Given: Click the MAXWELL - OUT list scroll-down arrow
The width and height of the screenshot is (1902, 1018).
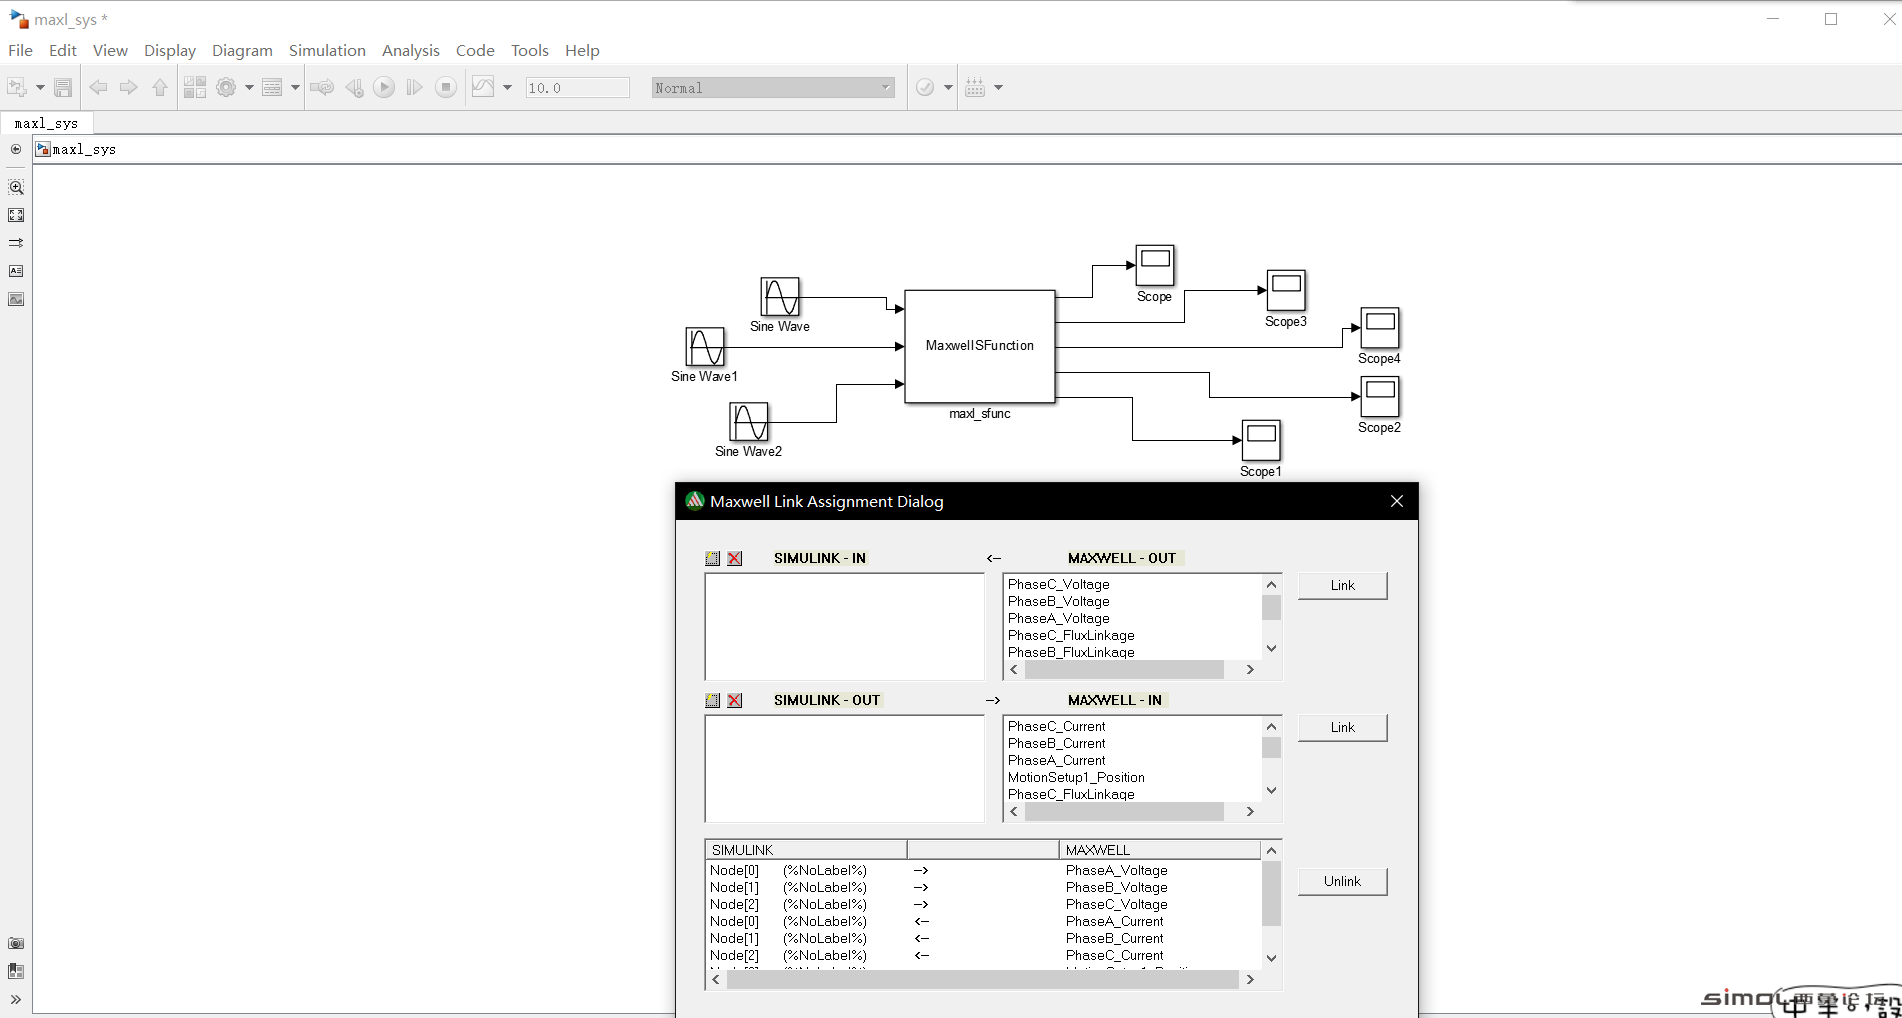Looking at the screenshot, I should point(1271,648).
